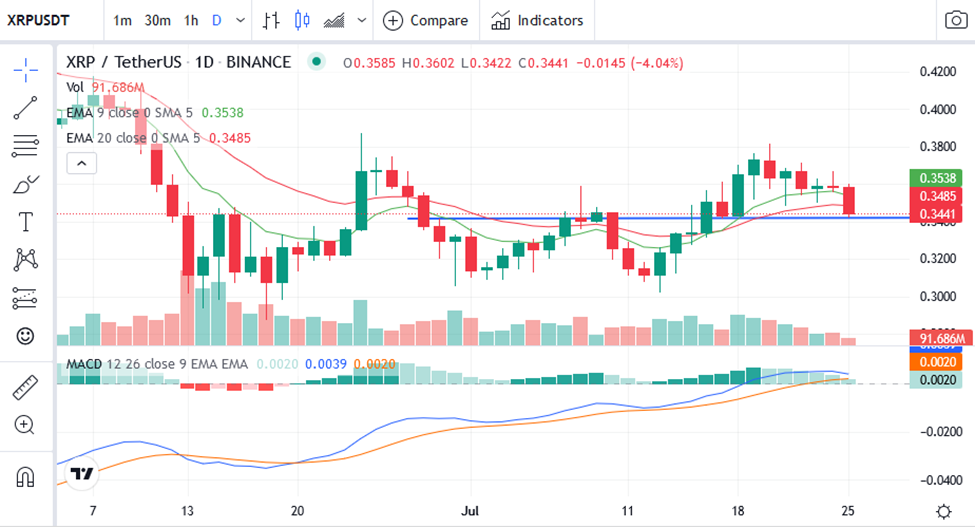
Task: Open chart settings gear icon
Action: [x=944, y=511]
